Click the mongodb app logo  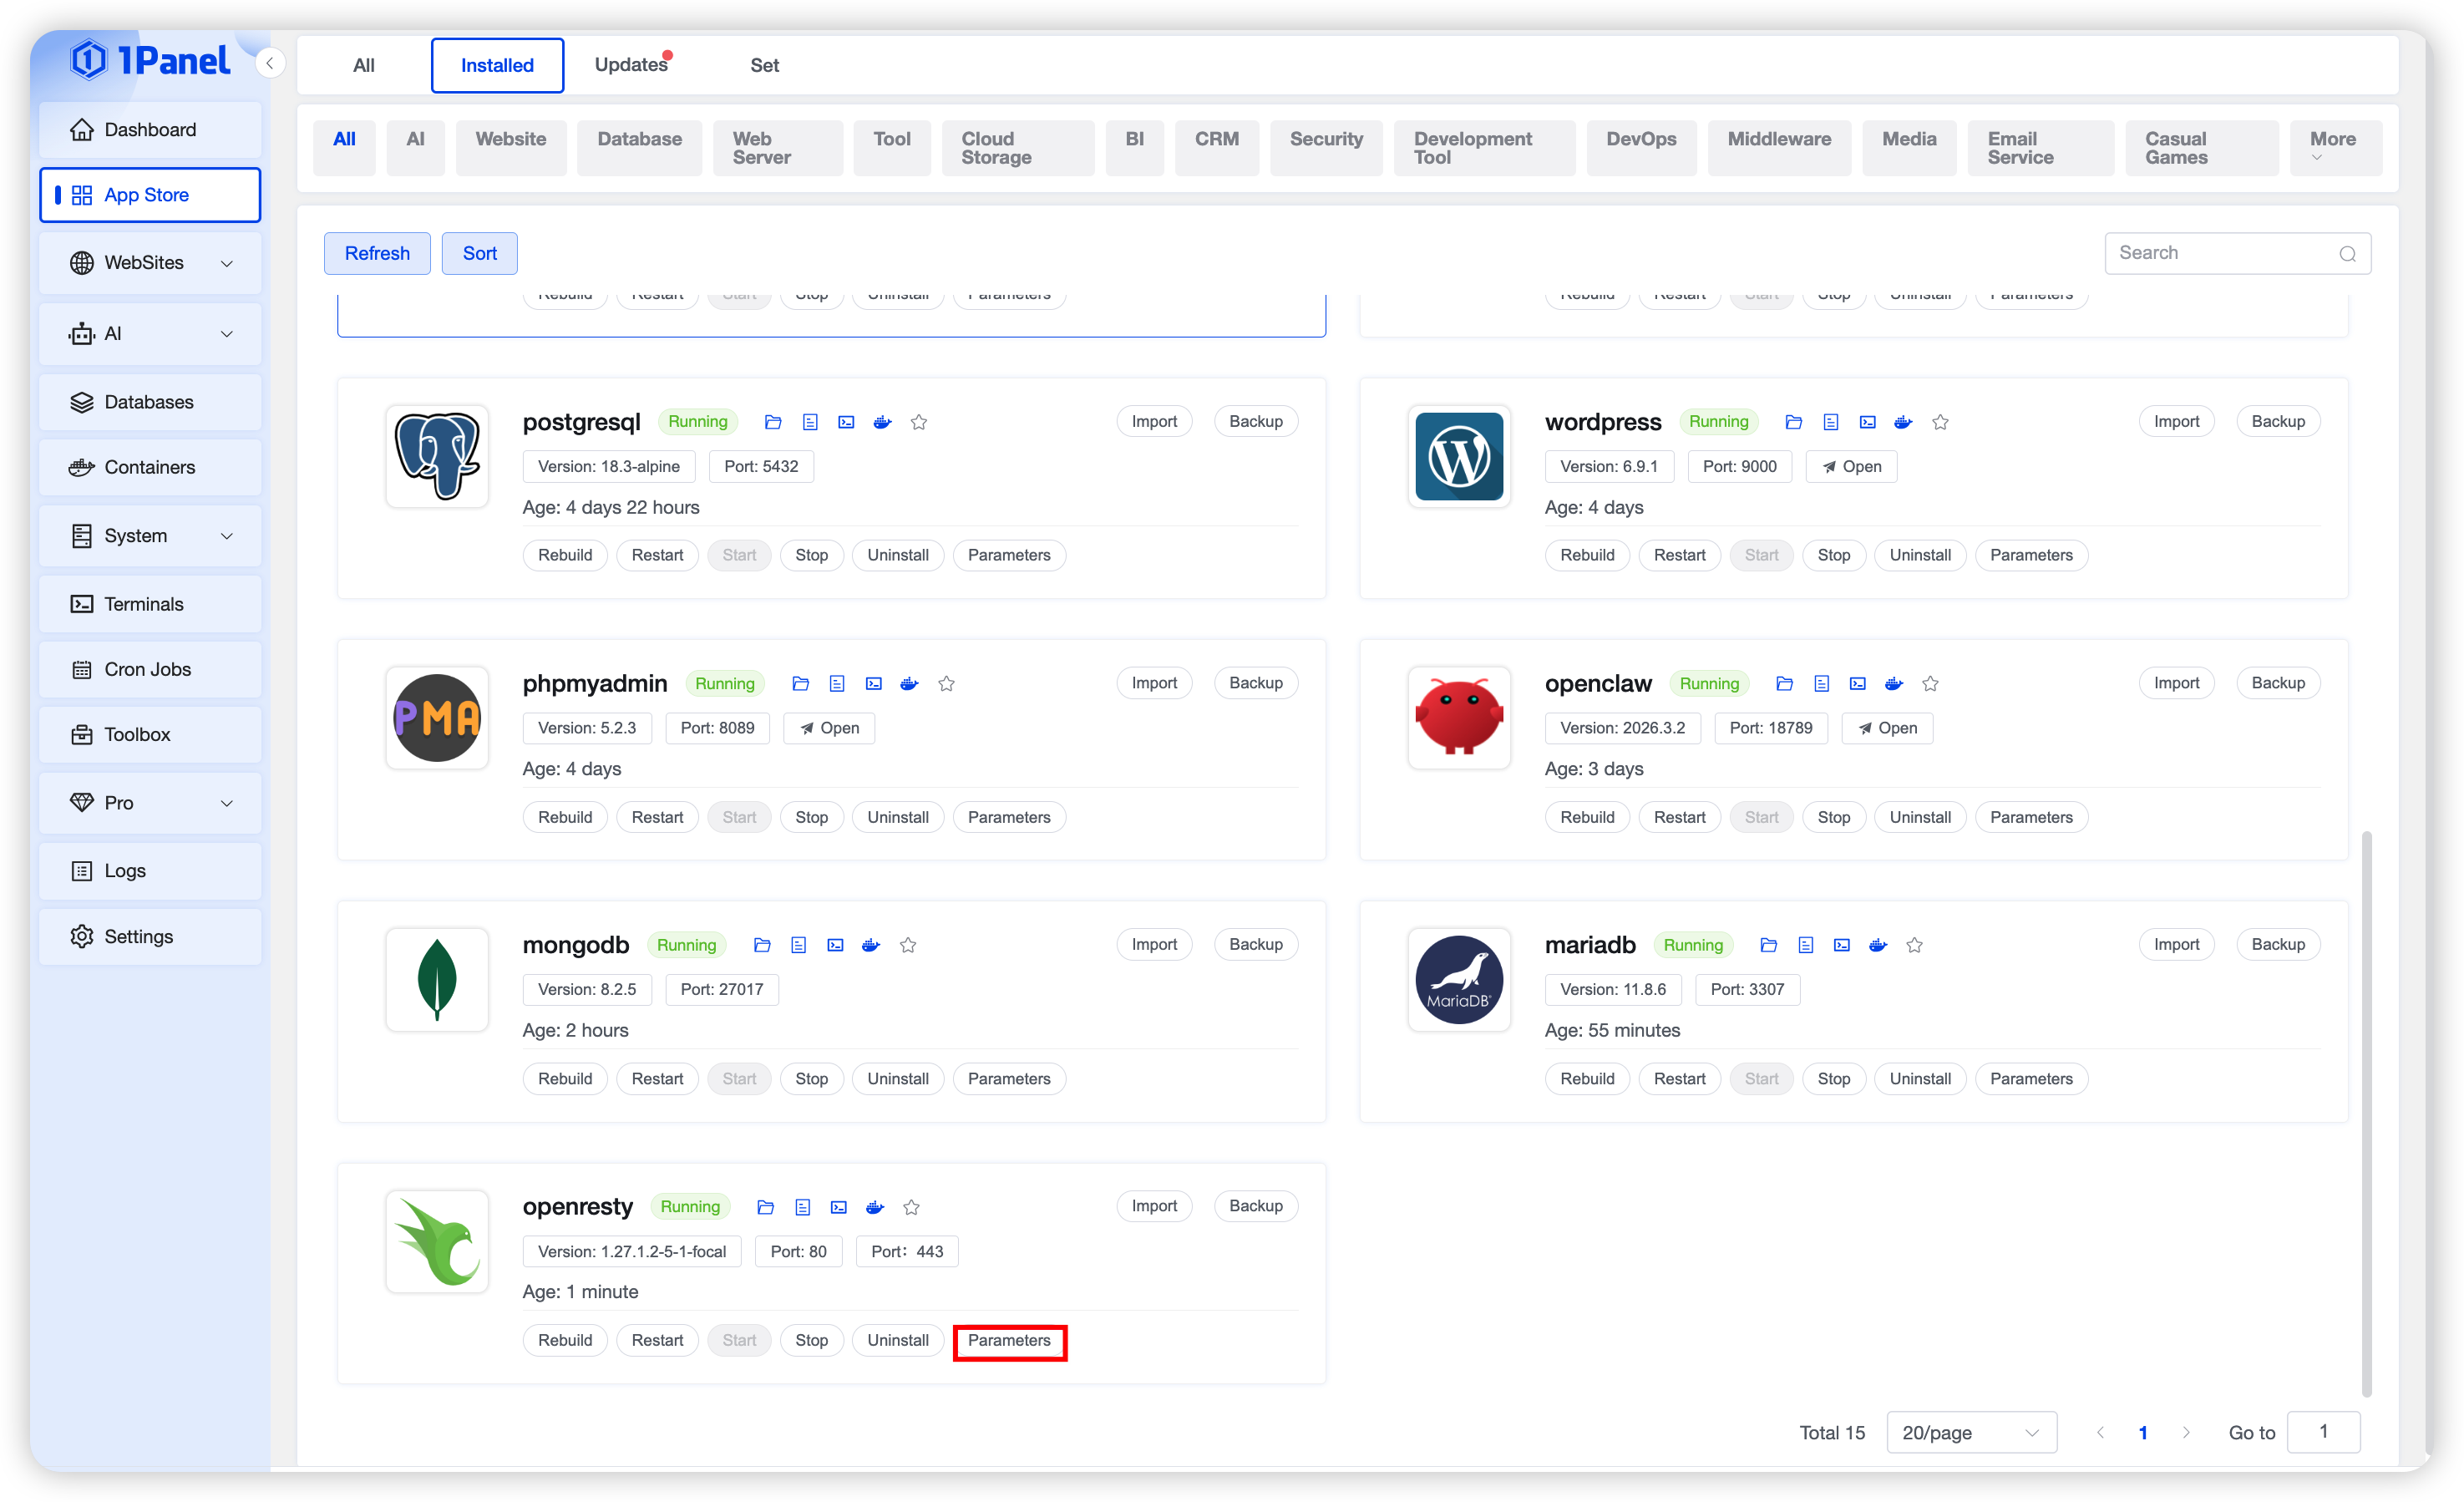click(x=437, y=979)
